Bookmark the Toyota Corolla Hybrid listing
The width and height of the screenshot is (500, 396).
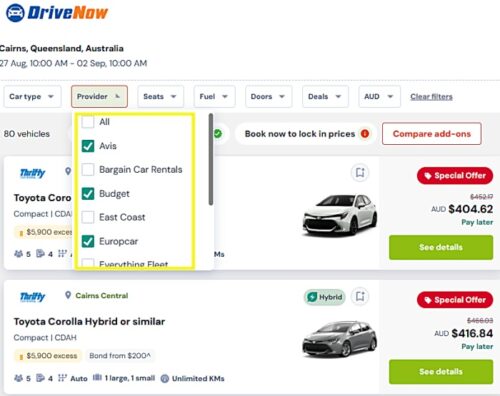pyautogui.click(x=360, y=296)
